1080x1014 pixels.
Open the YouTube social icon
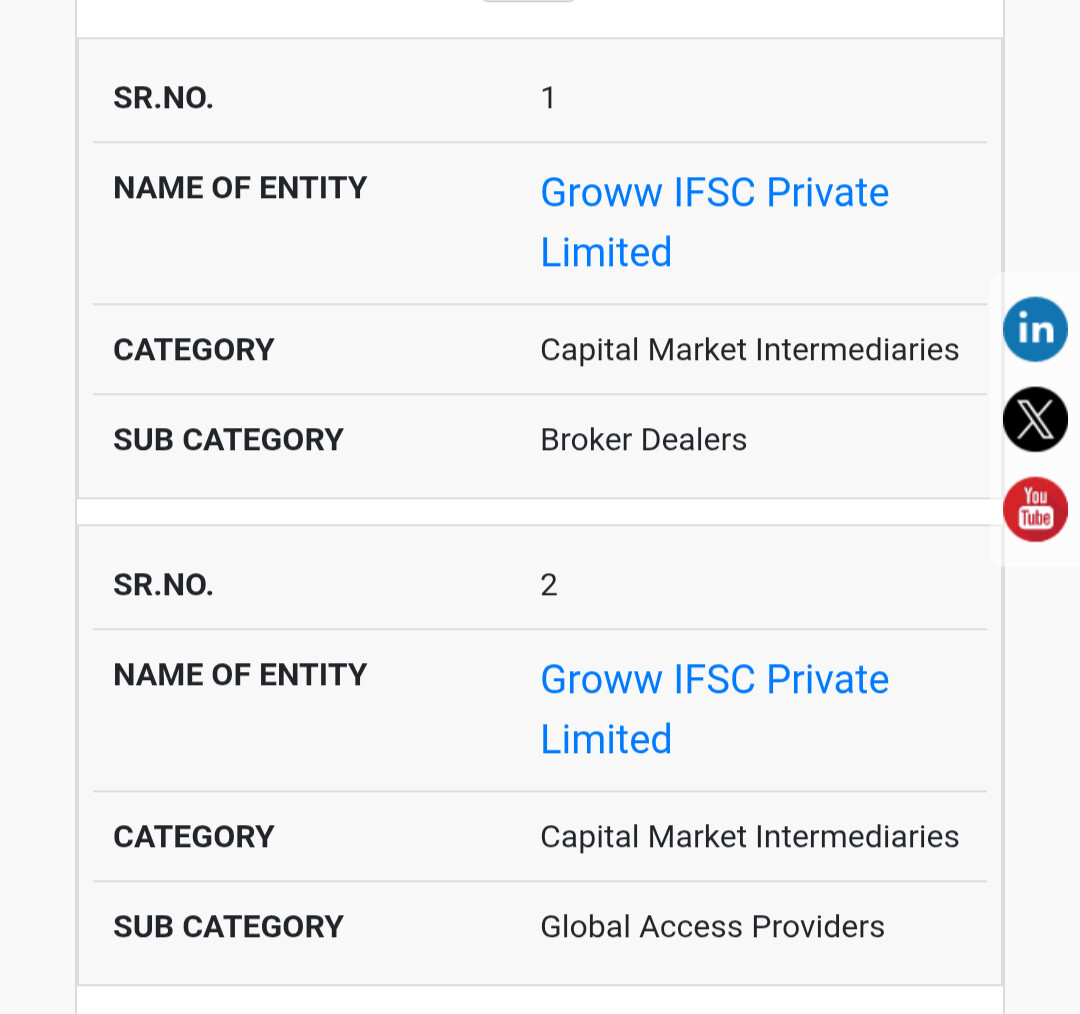[x=1035, y=509]
